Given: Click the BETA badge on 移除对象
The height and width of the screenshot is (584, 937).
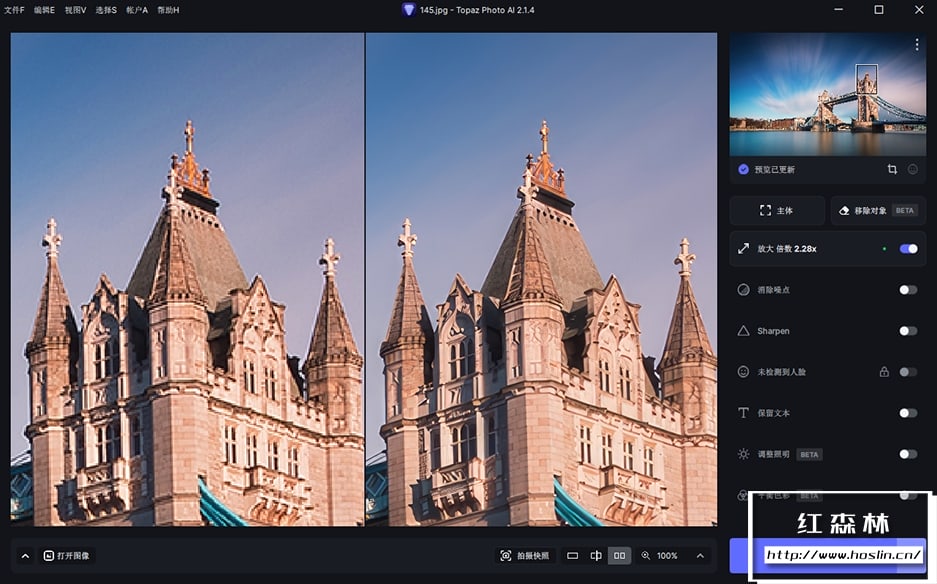Looking at the screenshot, I should click(x=904, y=210).
